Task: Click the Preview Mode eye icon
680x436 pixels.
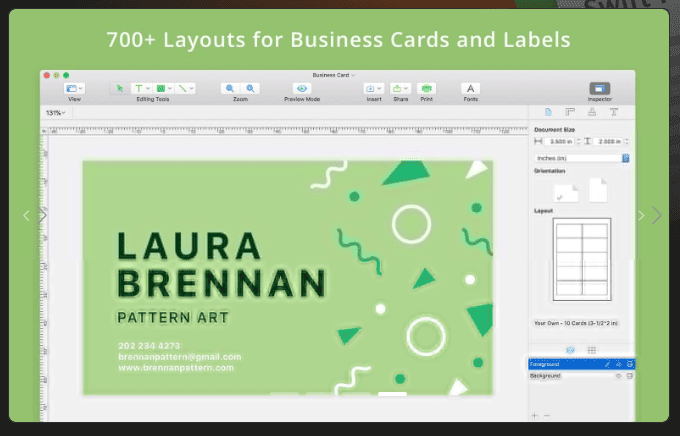Action: [x=302, y=89]
